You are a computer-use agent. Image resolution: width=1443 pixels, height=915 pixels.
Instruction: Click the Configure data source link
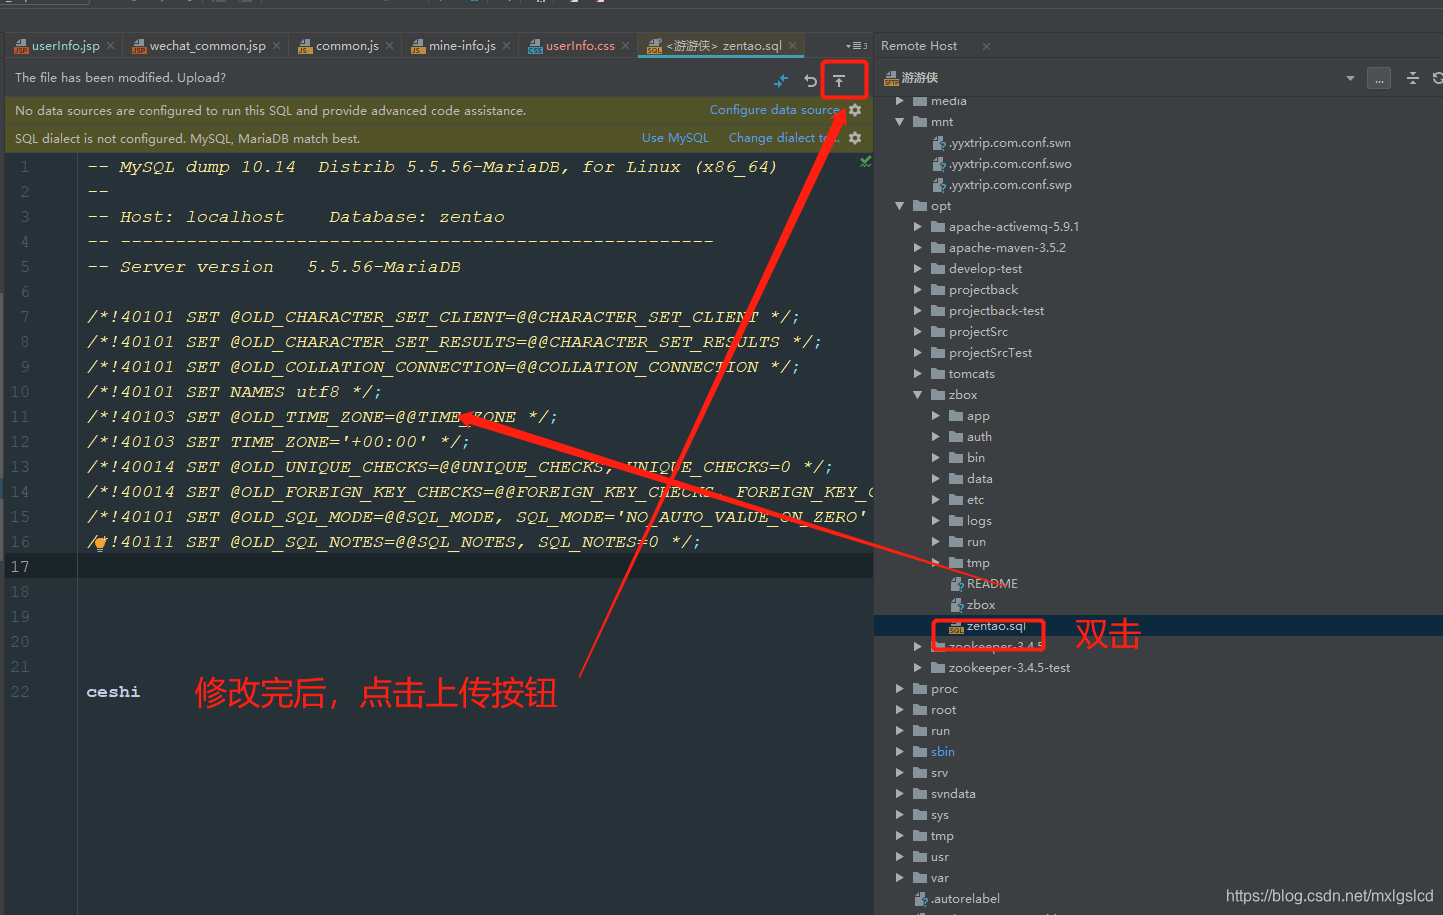click(x=774, y=110)
